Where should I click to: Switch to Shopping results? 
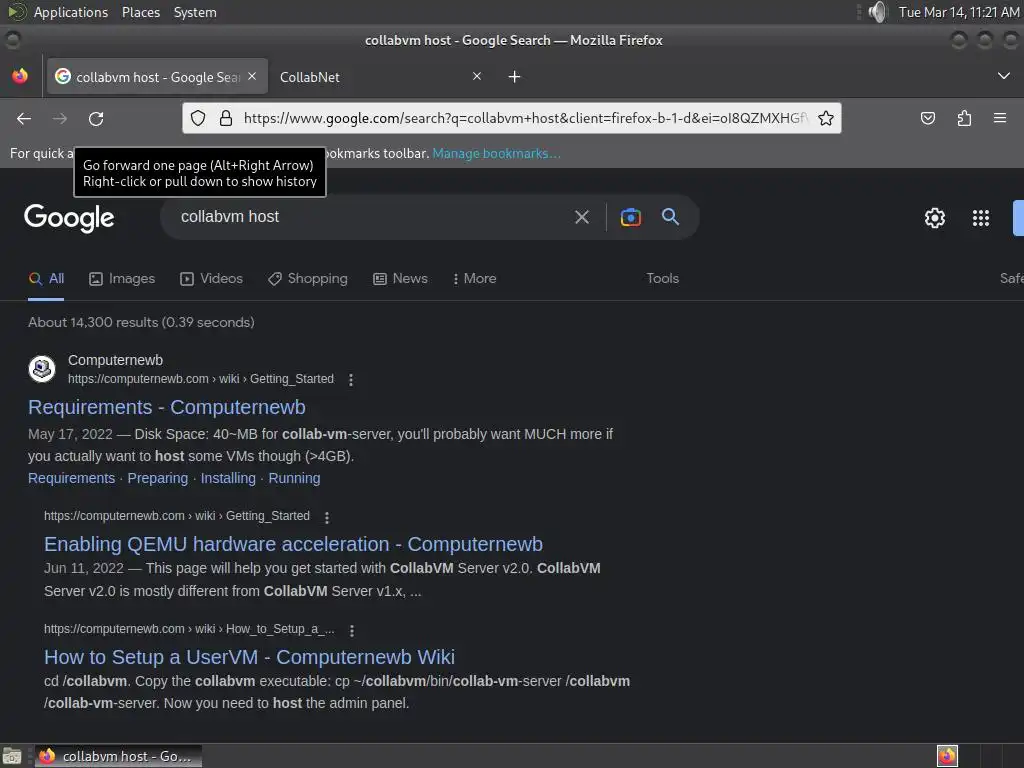click(x=308, y=278)
